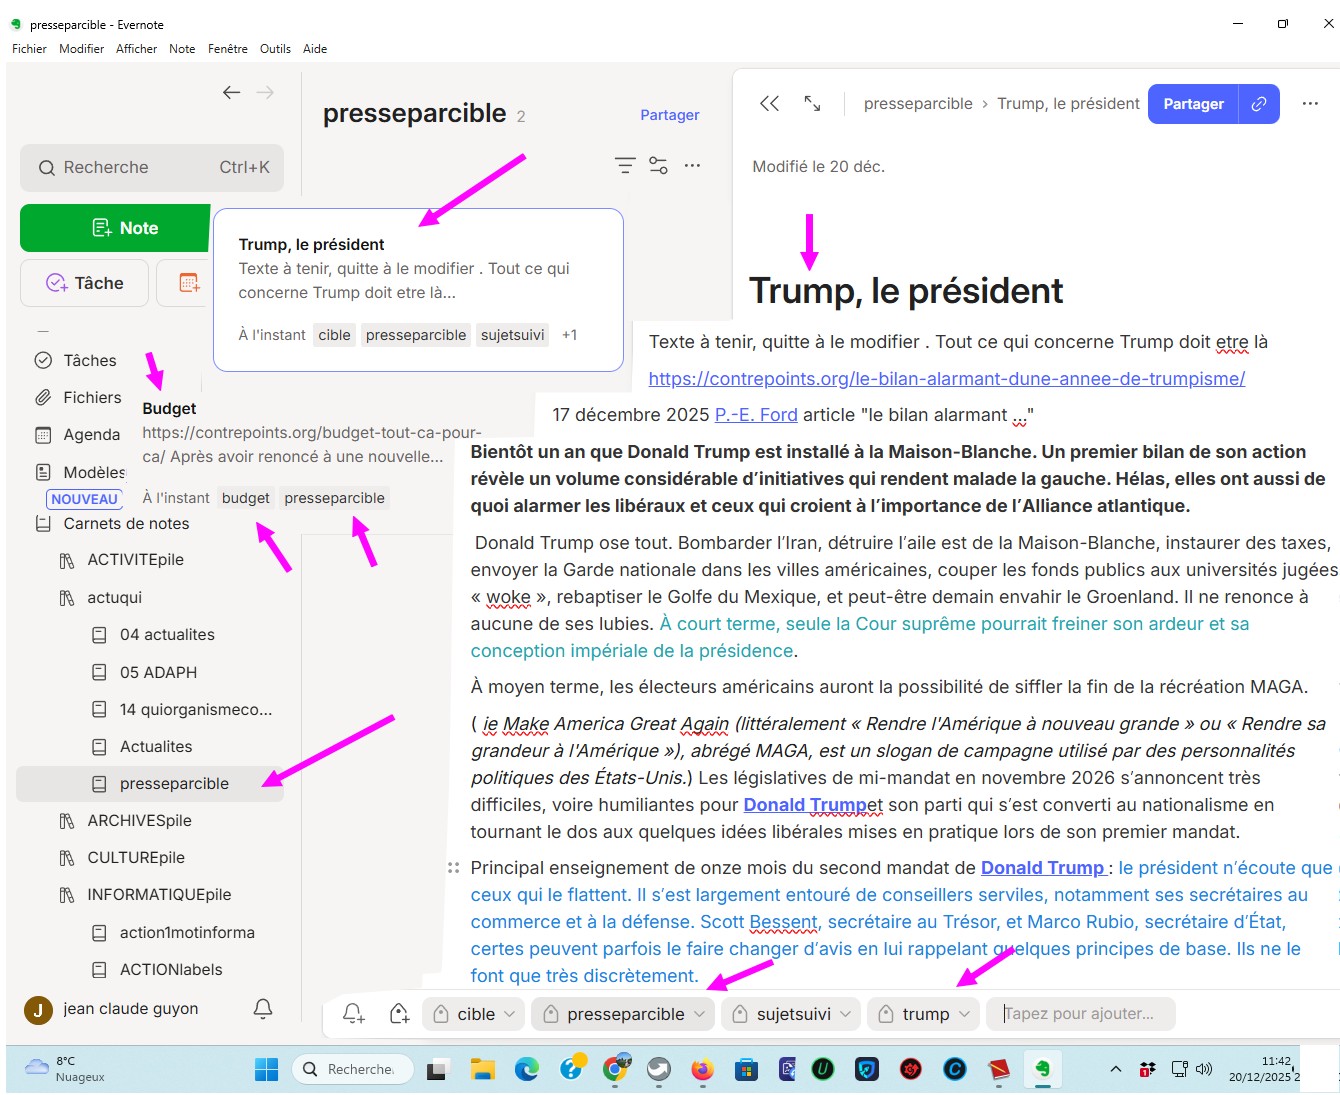Open notifications bell beside jean claude guyon
Screen dimensions: 1340x1095
click(263, 1009)
